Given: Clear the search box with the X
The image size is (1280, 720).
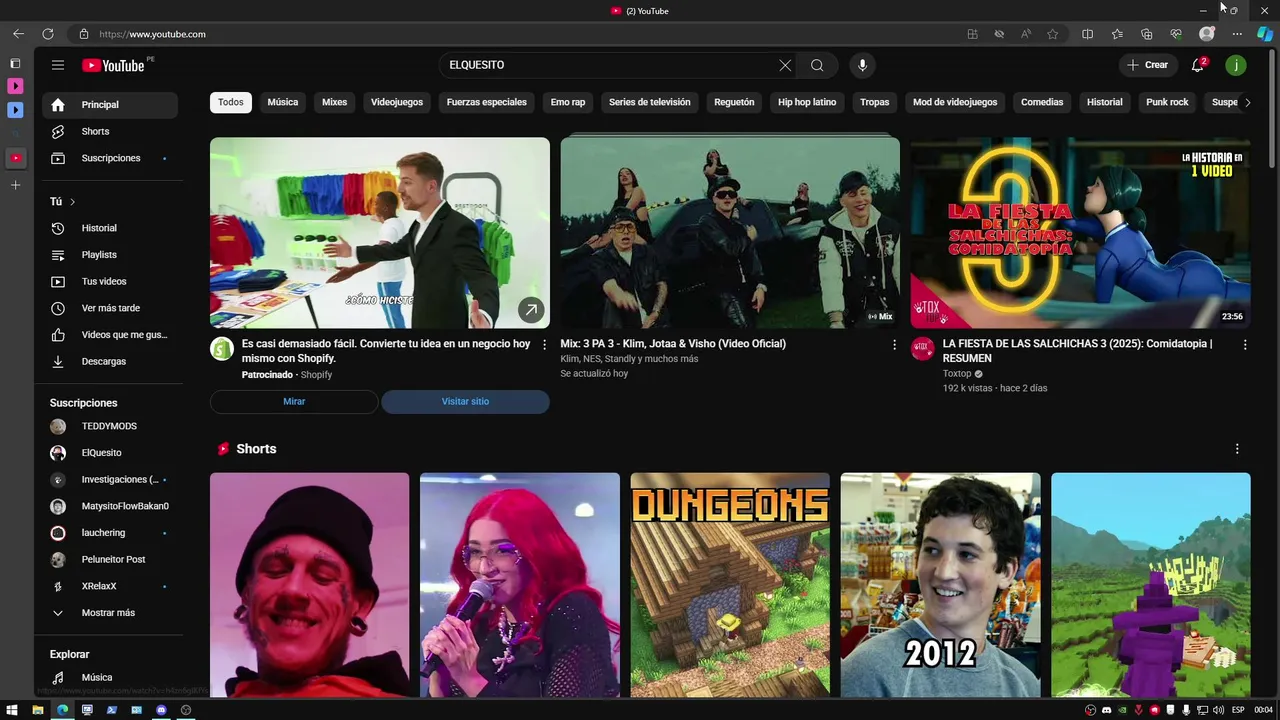Looking at the screenshot, I should pos(785,65).
